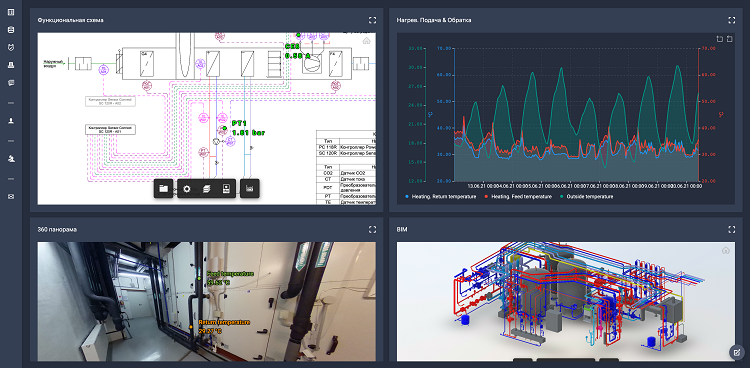Click the right chart zoom reset icon

(x=729, y=39)
